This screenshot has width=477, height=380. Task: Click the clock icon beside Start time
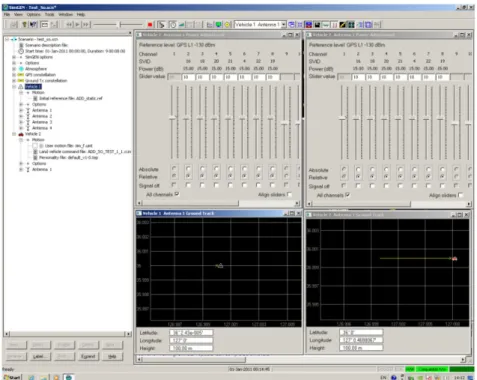21,51
